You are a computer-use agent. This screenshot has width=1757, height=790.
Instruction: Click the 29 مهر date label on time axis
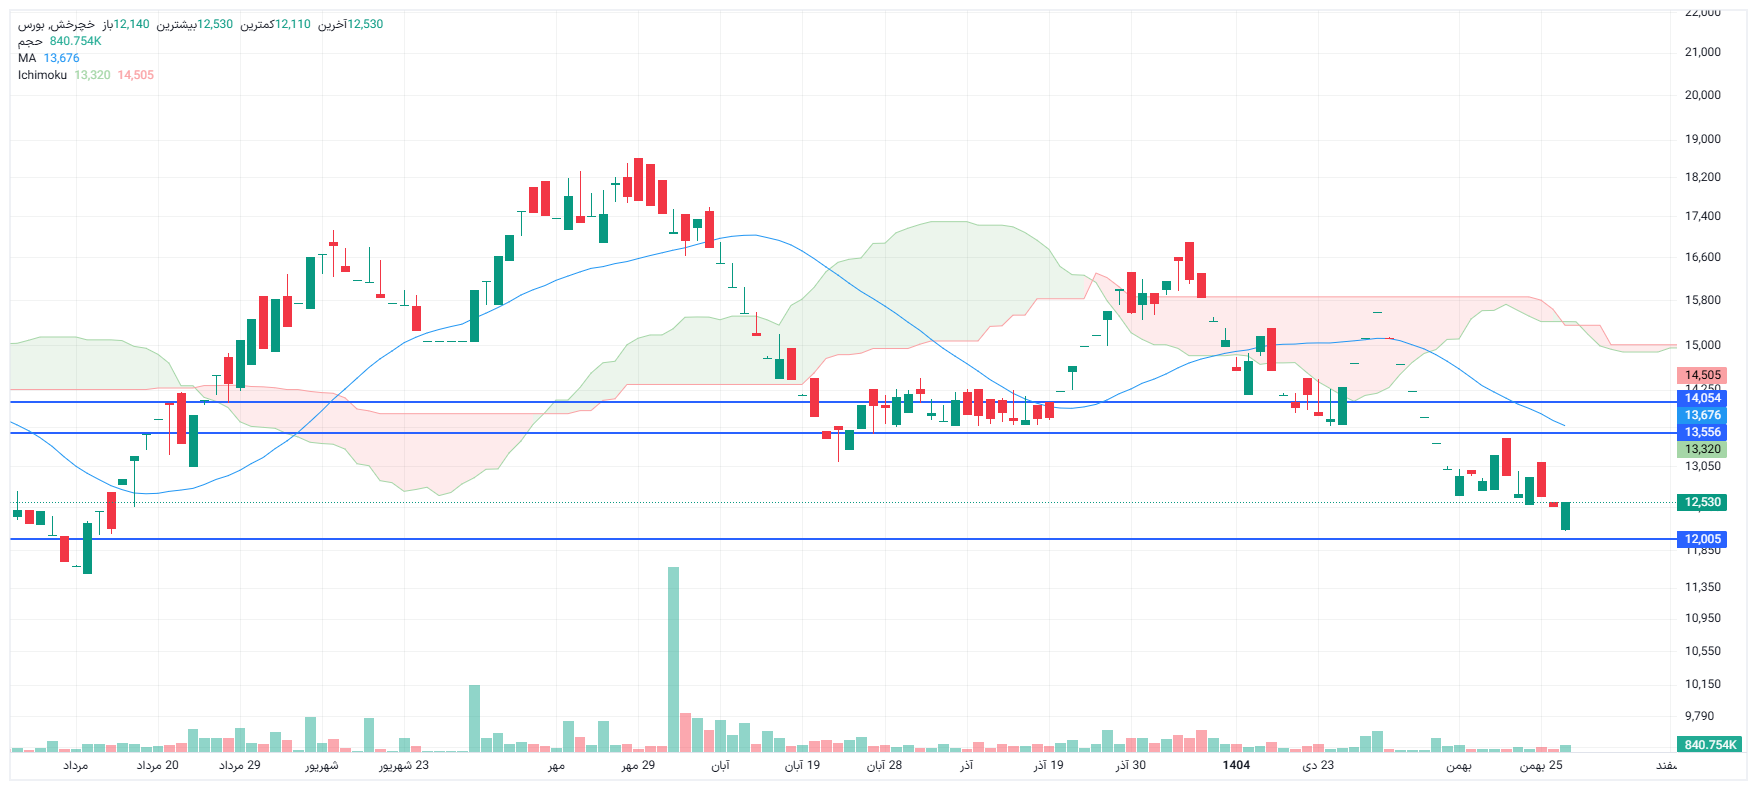click(x=638, y=765)
